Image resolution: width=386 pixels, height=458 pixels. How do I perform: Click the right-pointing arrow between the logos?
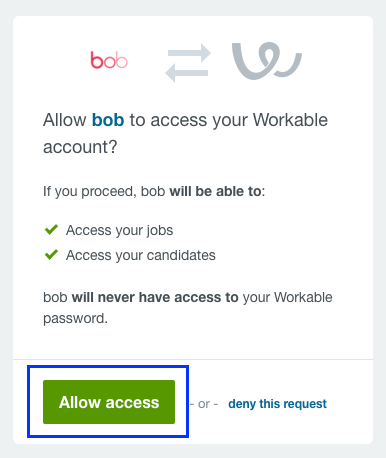tap(189, 53)
